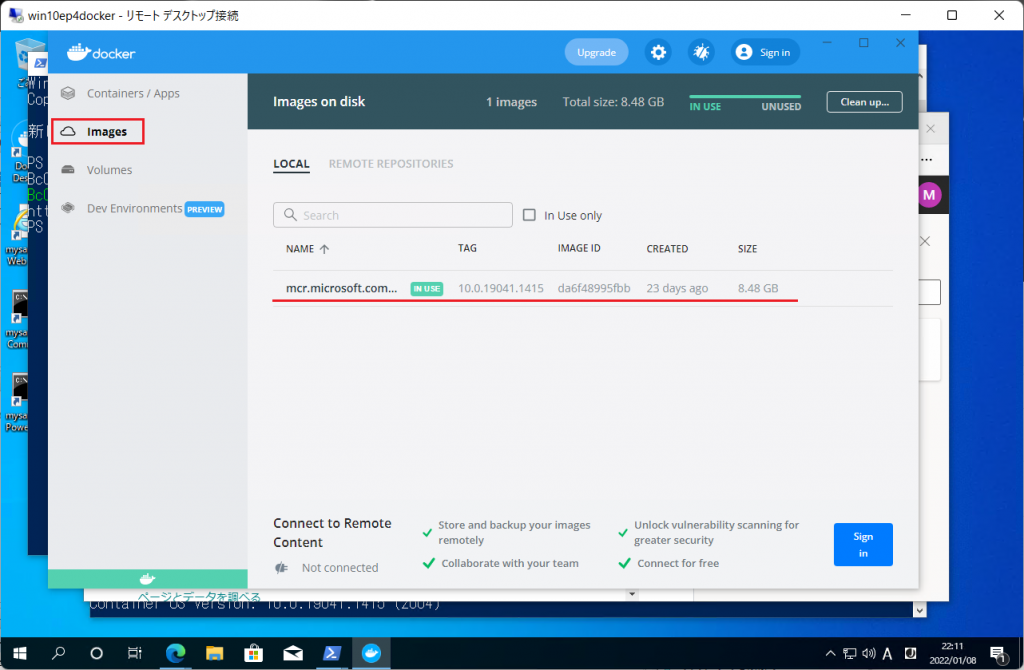This screenshot has height=670, width=1024.
Task: Click the Volumes drive icon in sidebar
Action: click(68, 170)
